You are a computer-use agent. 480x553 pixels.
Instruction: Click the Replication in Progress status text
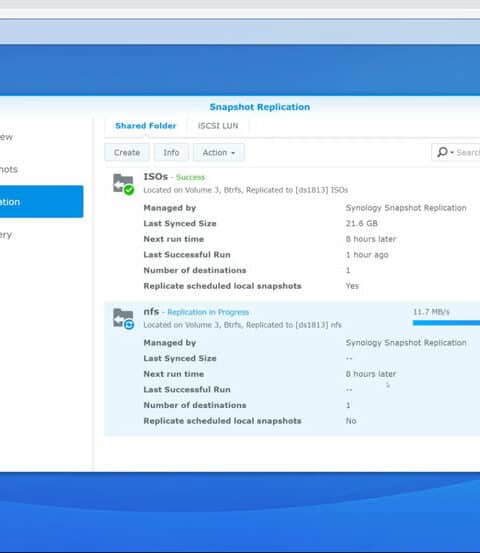[208, 312]
